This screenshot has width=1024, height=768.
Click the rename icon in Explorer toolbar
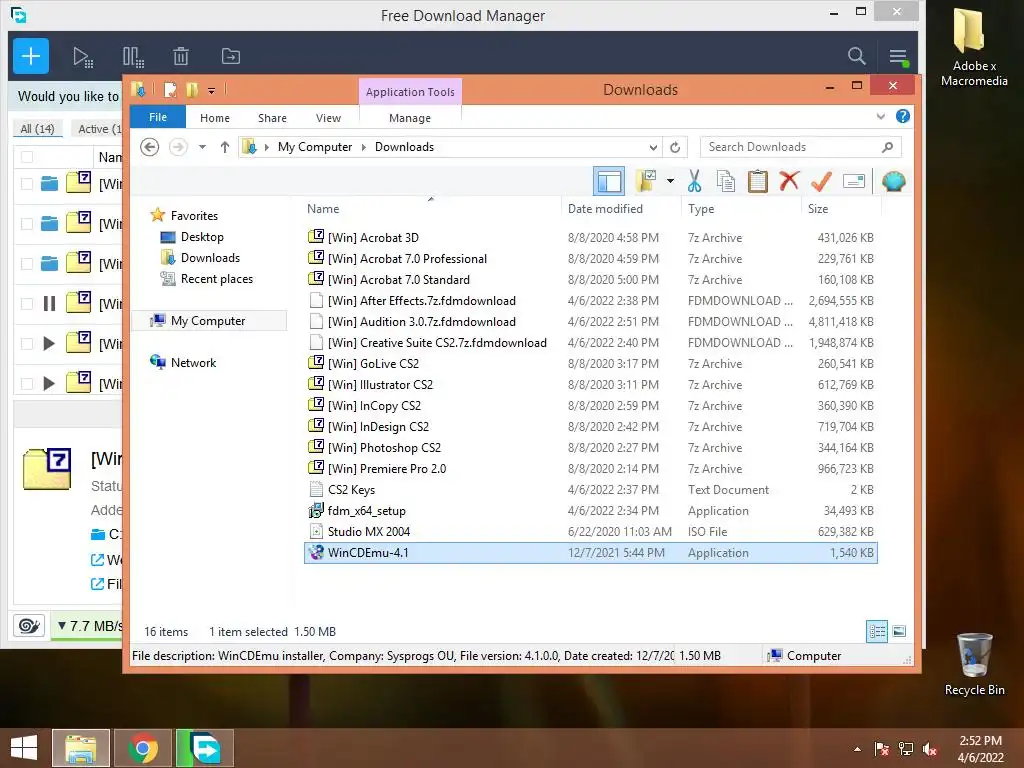coord(854,181)
